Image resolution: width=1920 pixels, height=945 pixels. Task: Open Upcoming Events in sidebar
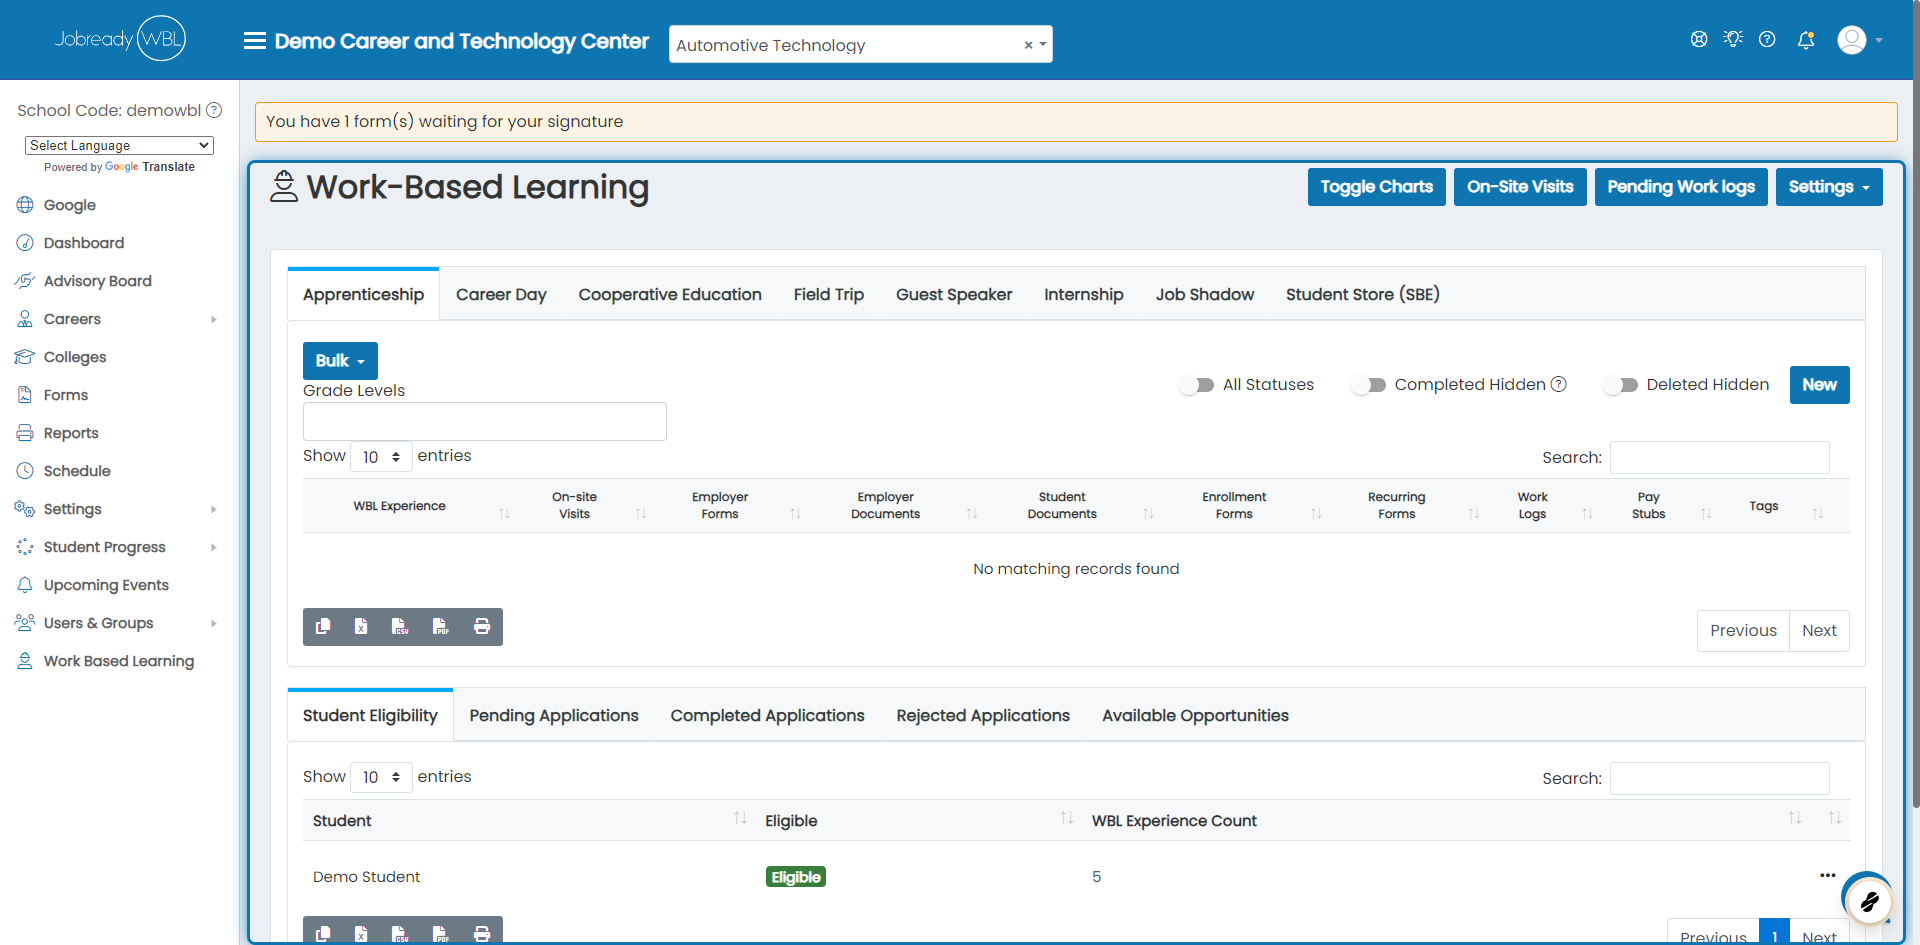[x=106, y=585]
